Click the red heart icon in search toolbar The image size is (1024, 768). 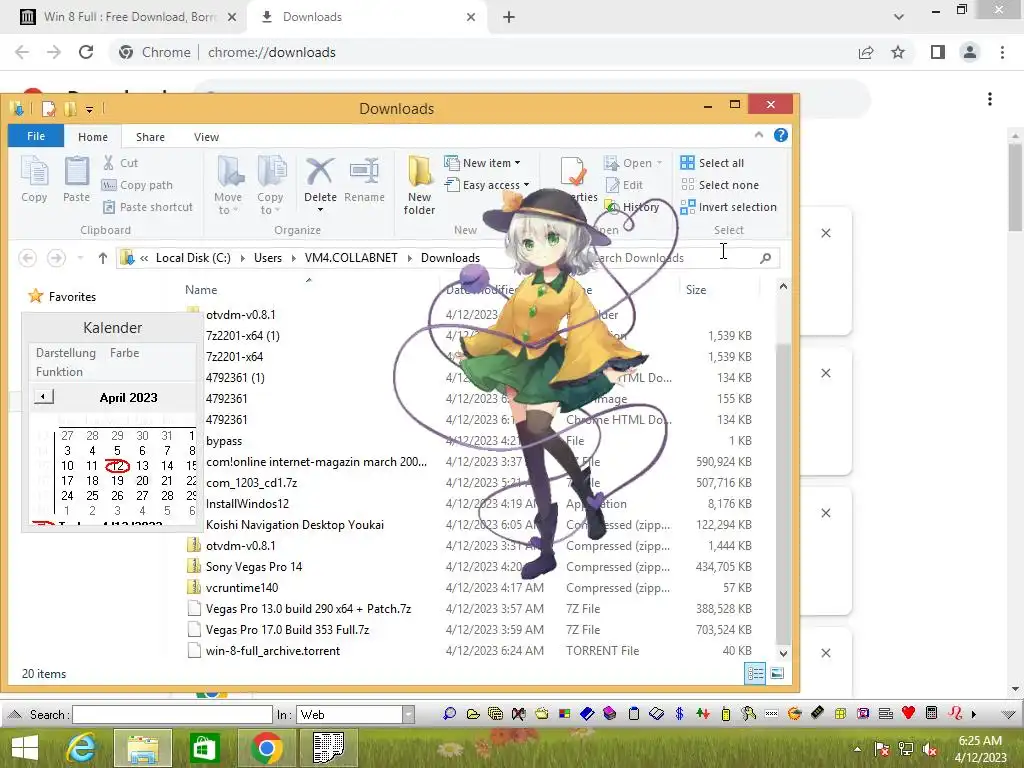click(x=908, y=713)
